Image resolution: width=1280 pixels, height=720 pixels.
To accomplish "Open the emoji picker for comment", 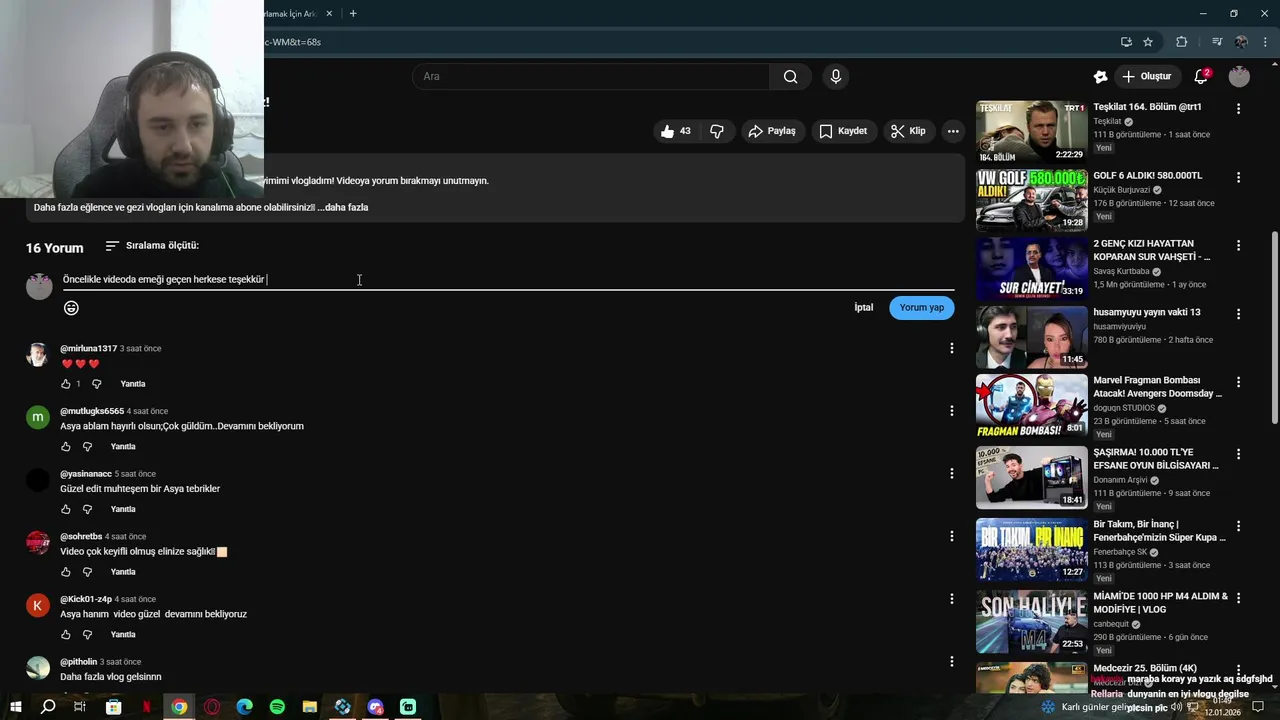I will [x=71, y=308].
